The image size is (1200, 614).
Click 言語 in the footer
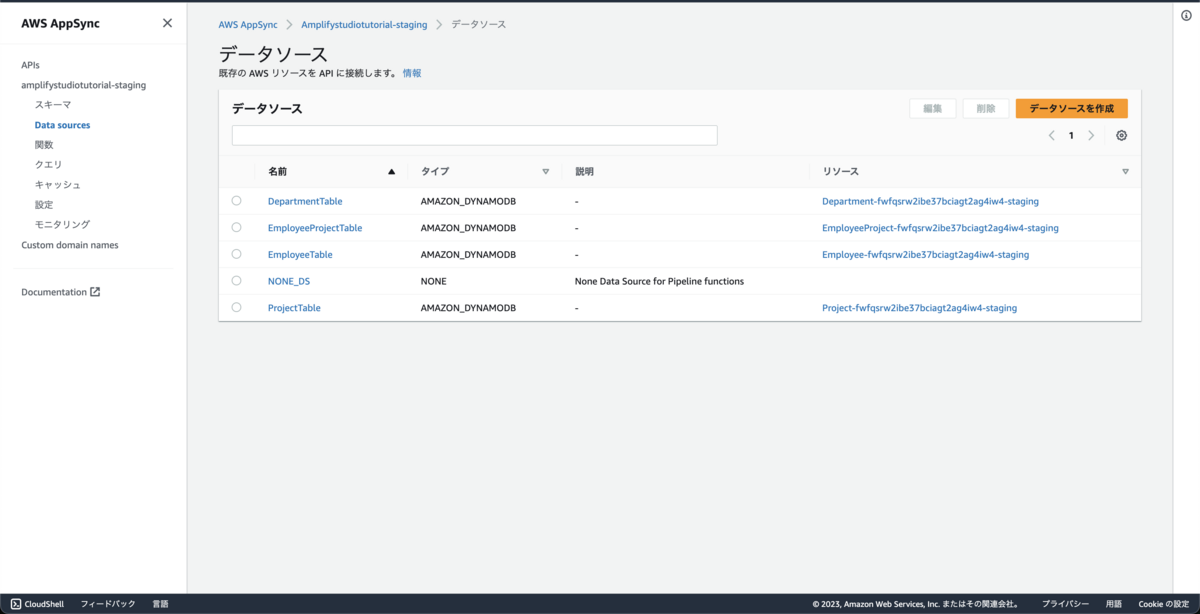tap(160, 604)
